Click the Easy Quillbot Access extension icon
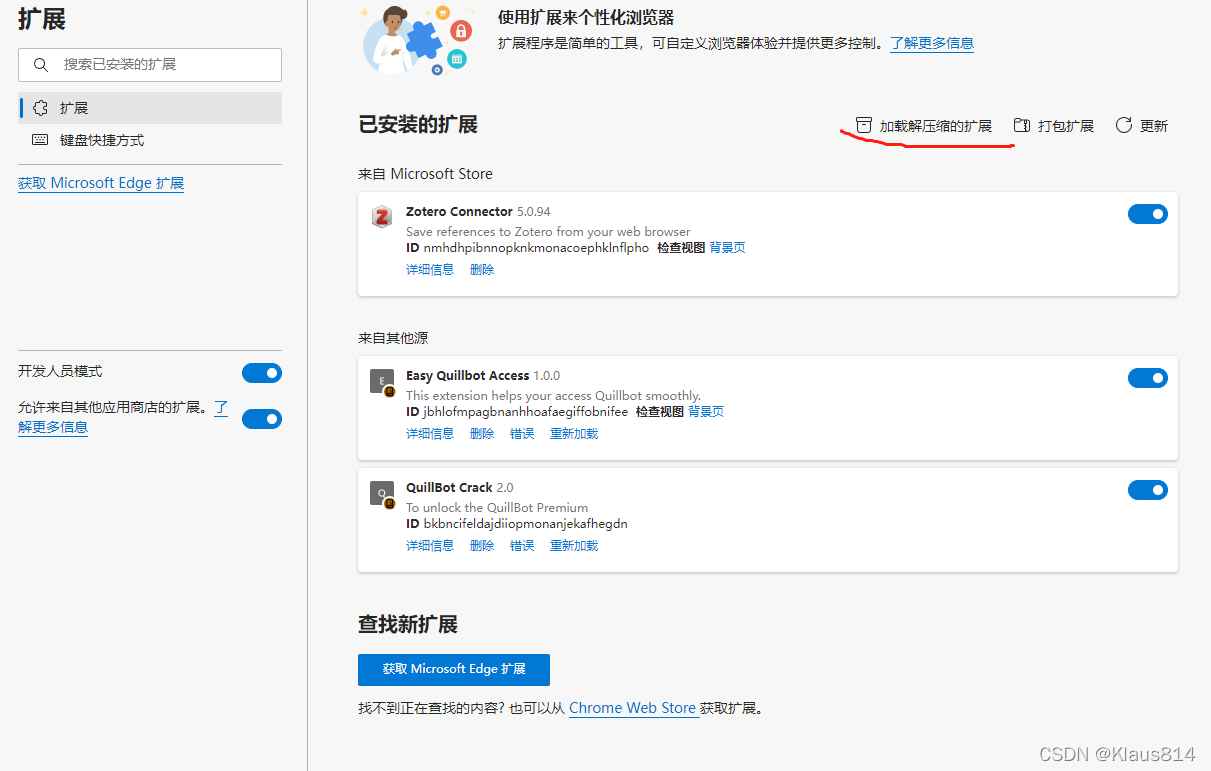The image size is (1211, 771). [383, 382]
